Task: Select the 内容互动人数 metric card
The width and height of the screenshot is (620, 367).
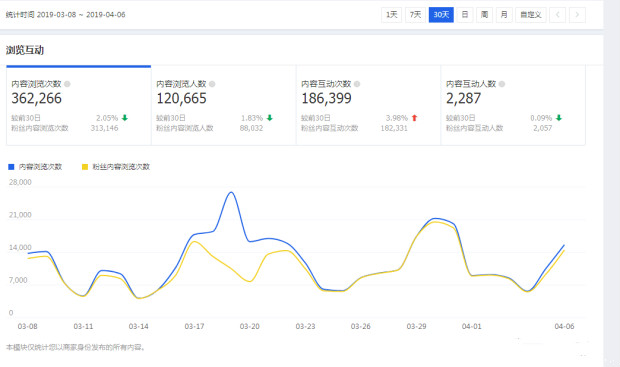Action: click(x=513, y=106)
